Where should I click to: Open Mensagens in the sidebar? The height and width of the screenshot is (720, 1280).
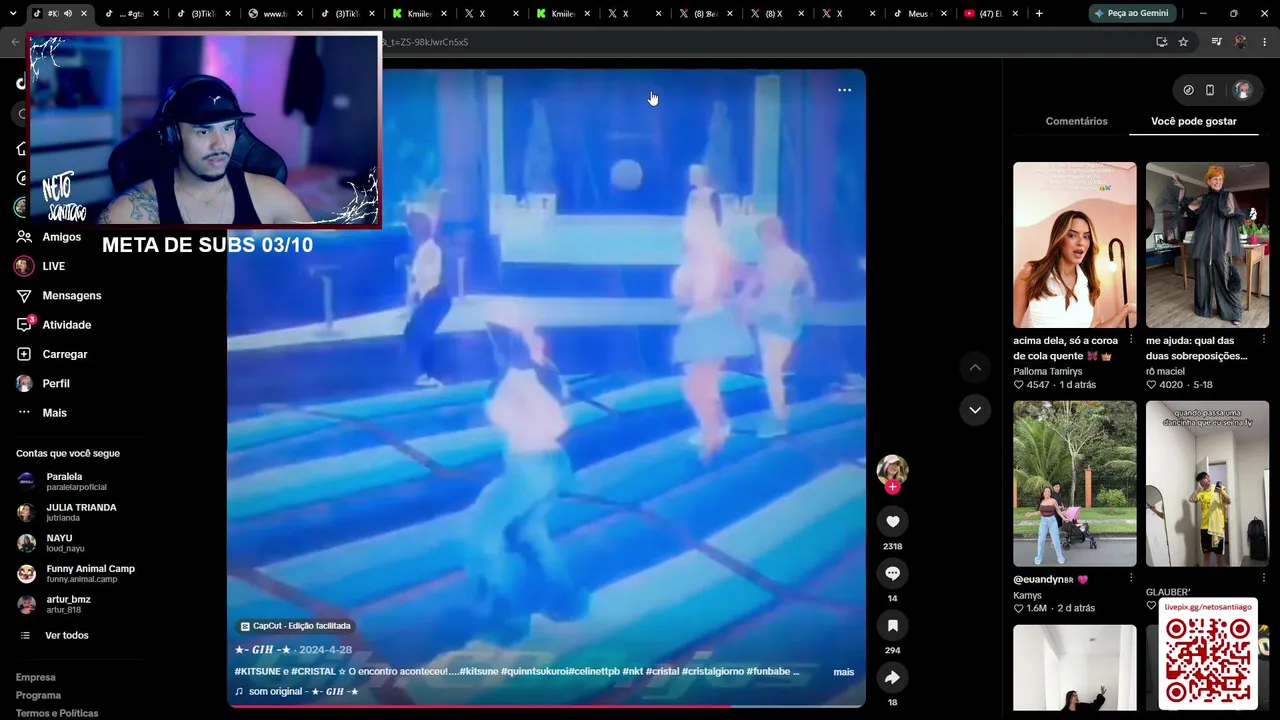[59, 296]
